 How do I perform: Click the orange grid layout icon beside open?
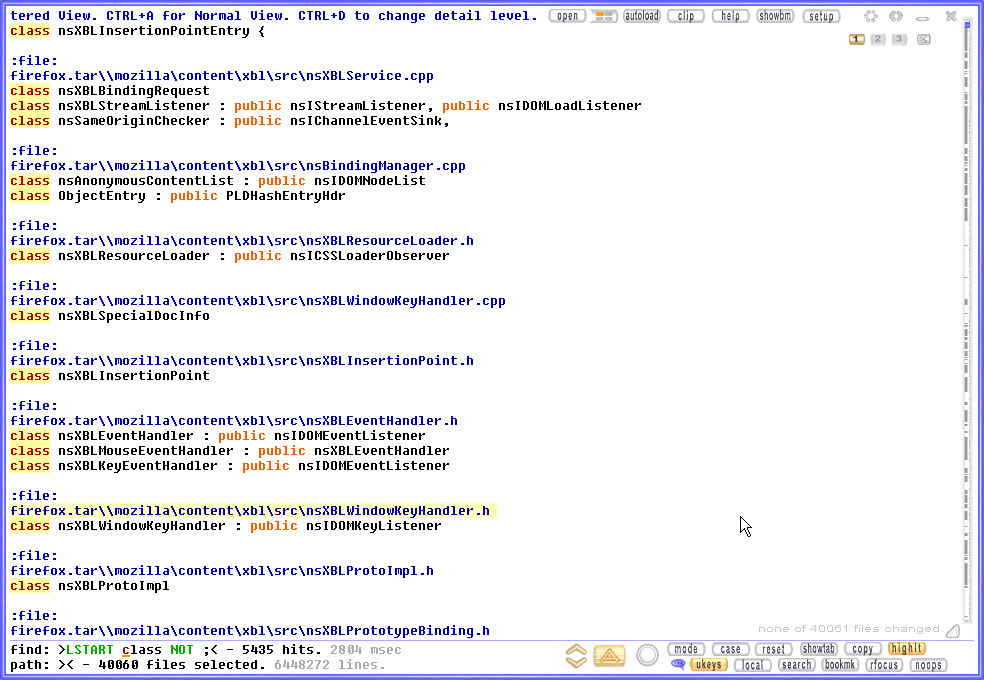pos(603,16)
